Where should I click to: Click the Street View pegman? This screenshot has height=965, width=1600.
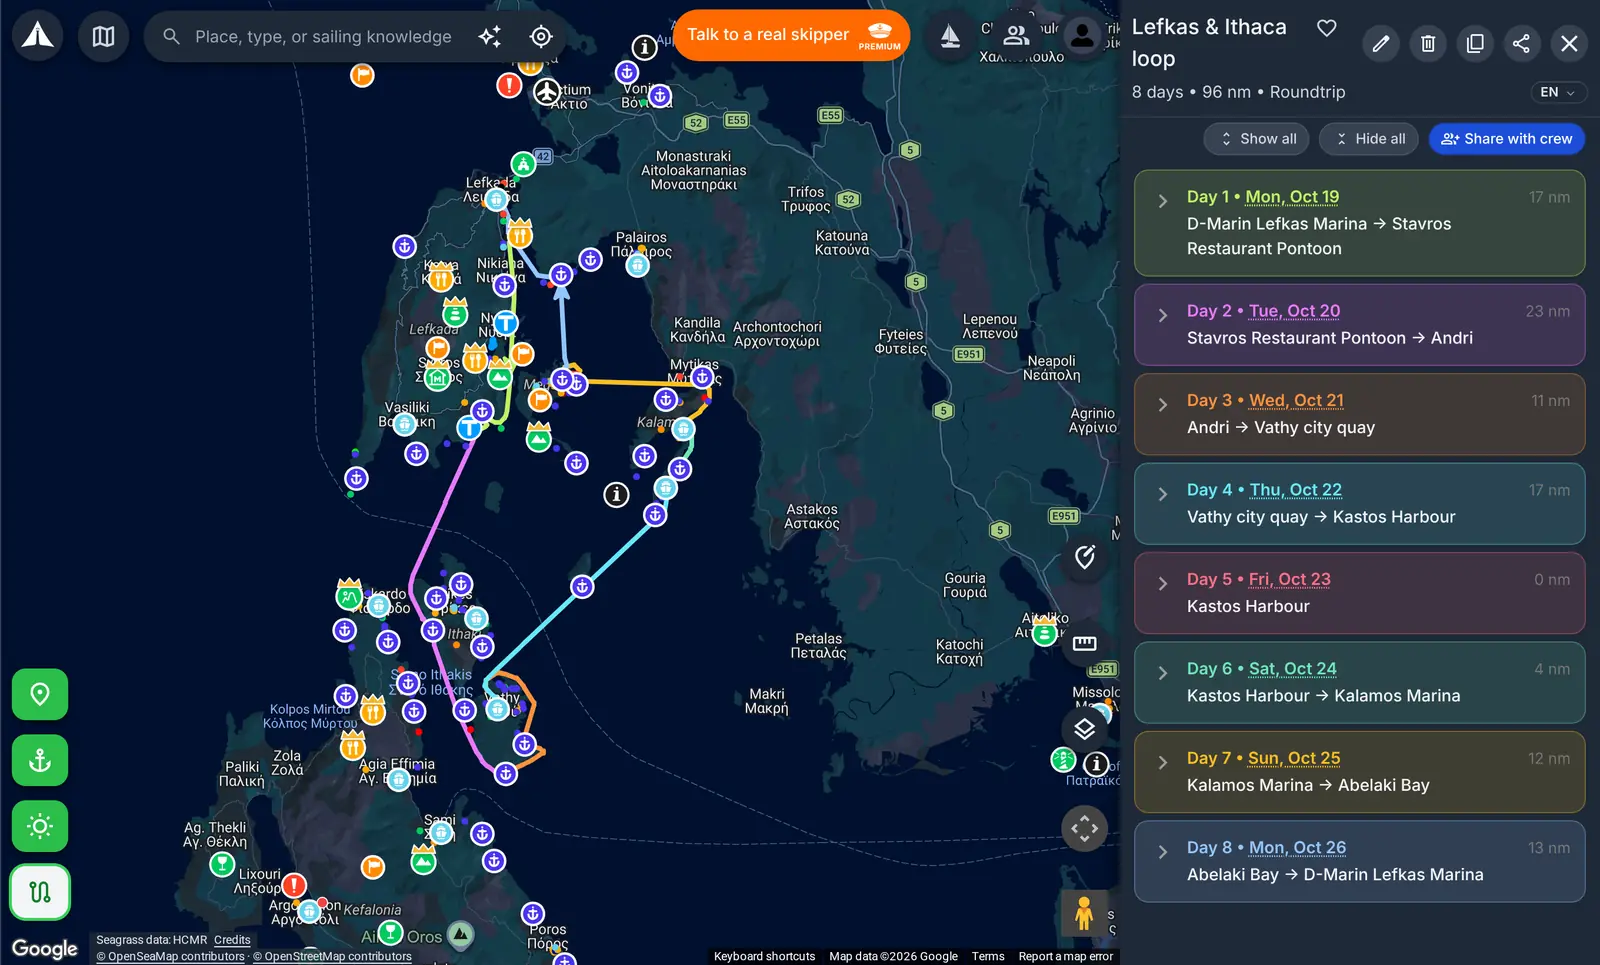[x=1084, y=913]
